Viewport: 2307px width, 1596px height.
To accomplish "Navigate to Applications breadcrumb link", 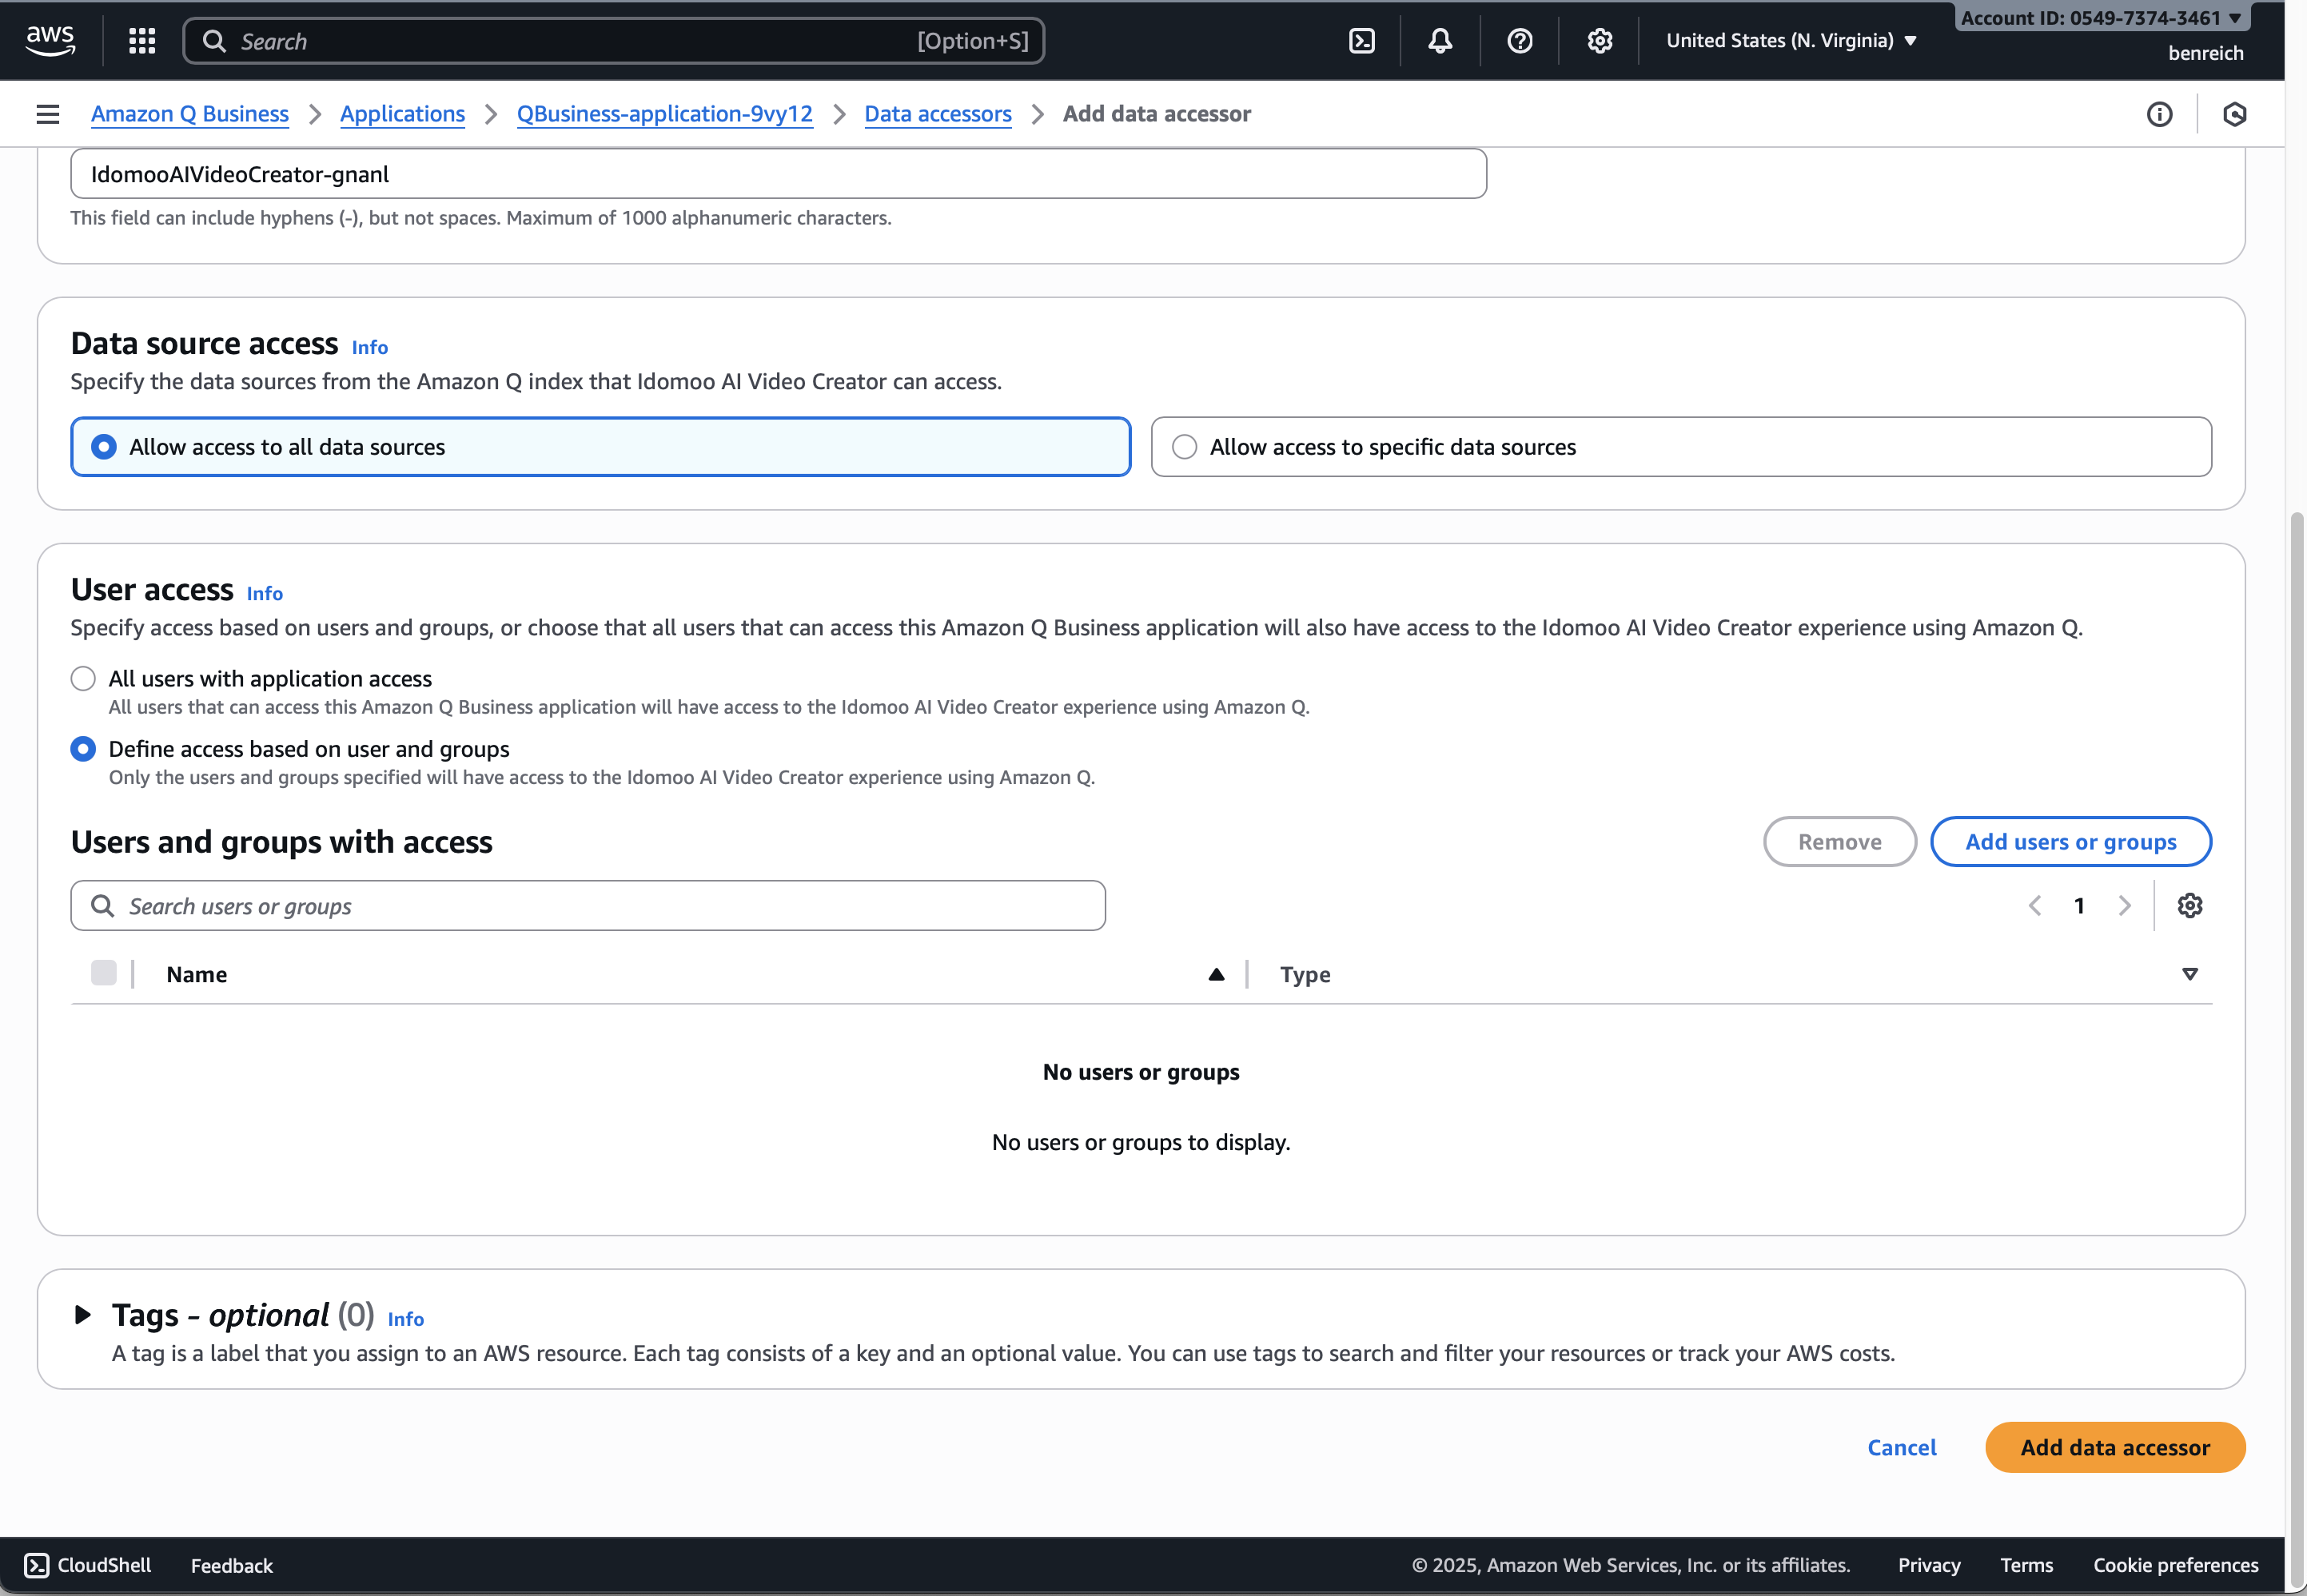I will click(402, 114).
